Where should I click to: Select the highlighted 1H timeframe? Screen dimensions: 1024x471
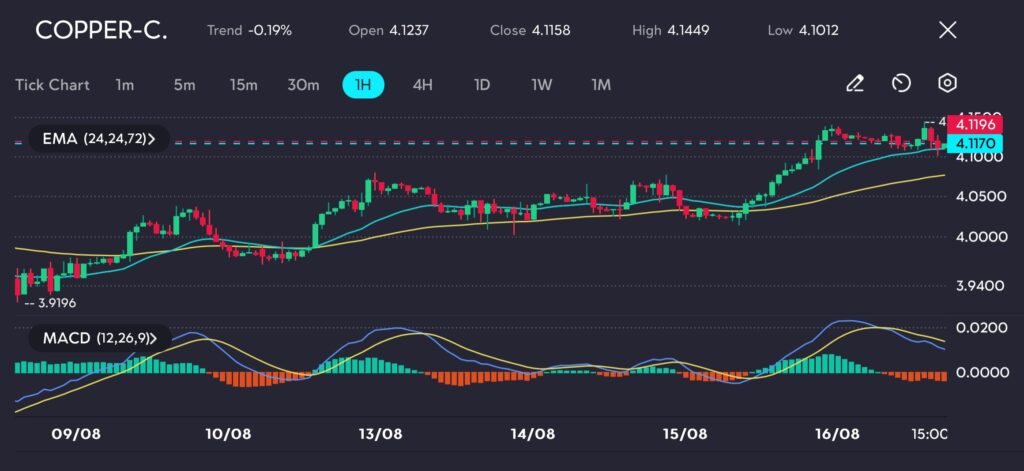point(363,85)
